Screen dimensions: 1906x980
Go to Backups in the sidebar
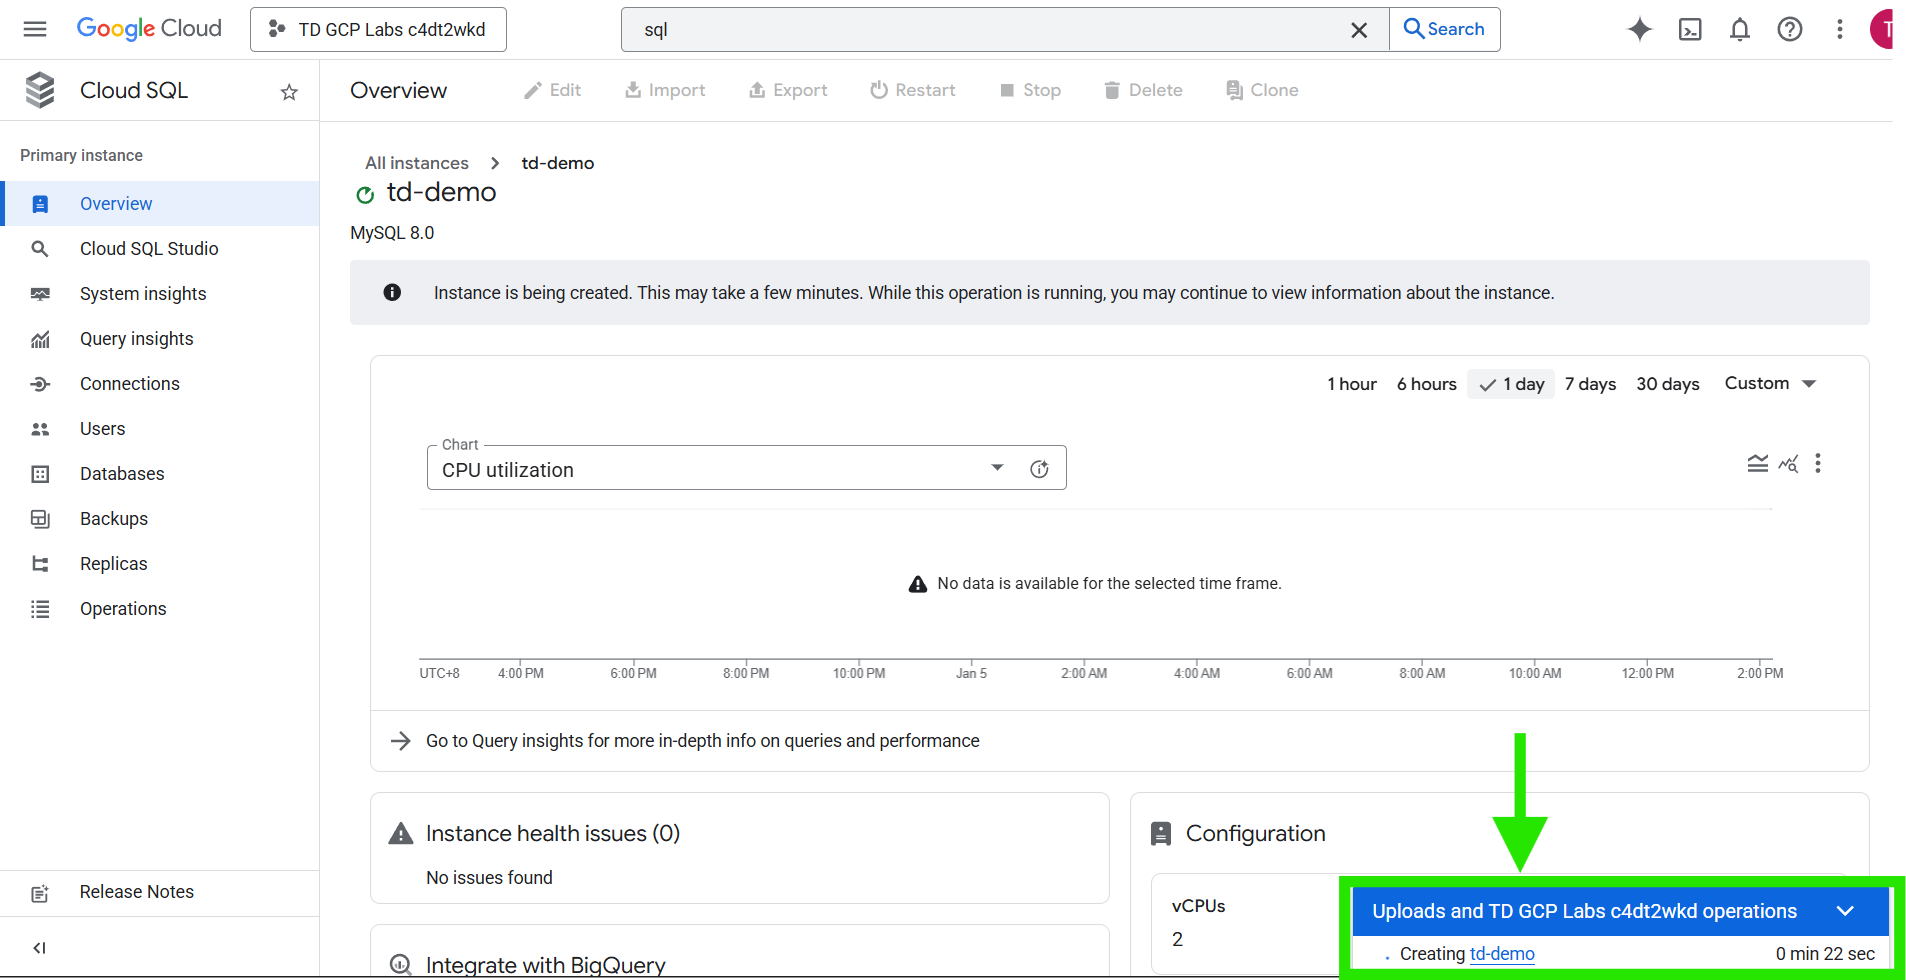click(114, 519)
